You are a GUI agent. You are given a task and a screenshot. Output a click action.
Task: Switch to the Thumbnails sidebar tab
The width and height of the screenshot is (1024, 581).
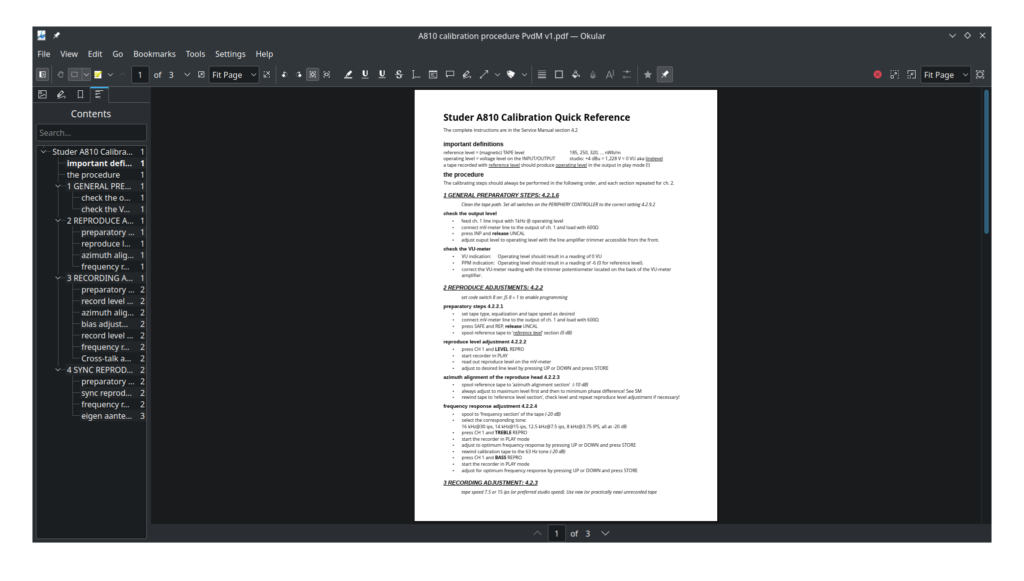coord(42,95)
